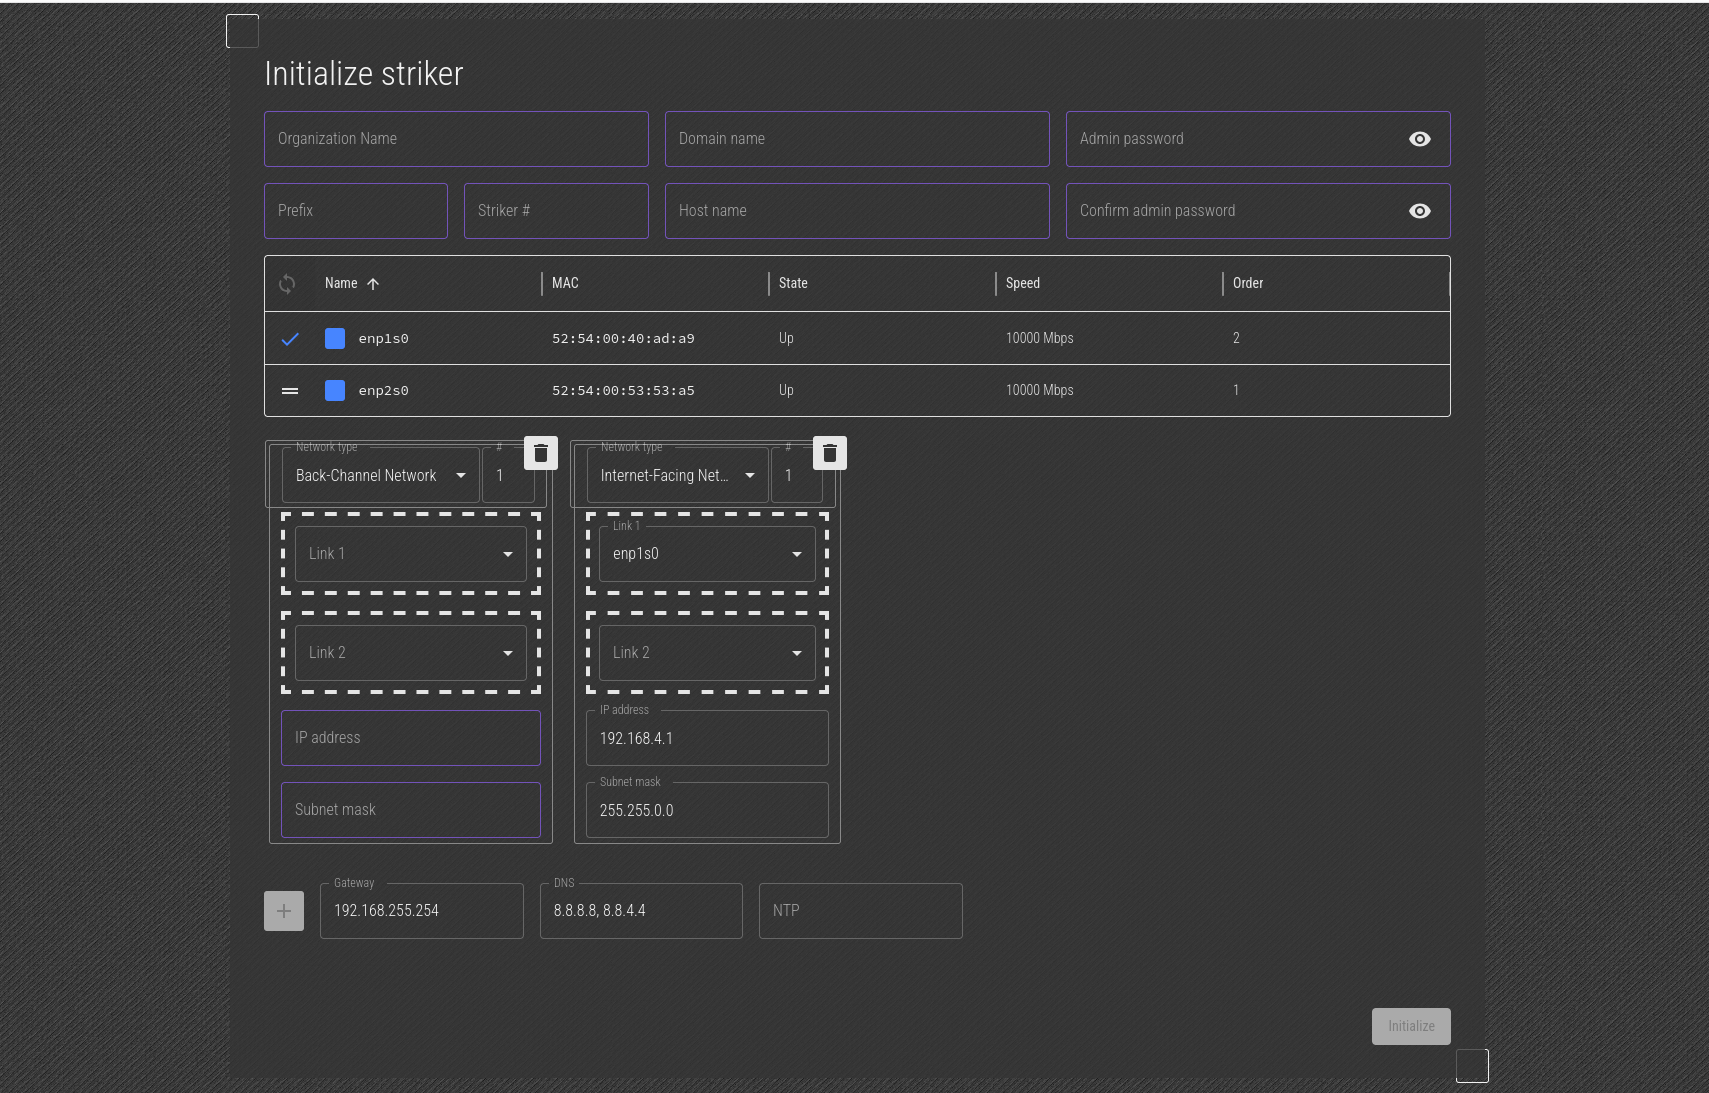1709x1093 pixels.
Task: Focus the Domain name field
Action: tap(857, 139)
